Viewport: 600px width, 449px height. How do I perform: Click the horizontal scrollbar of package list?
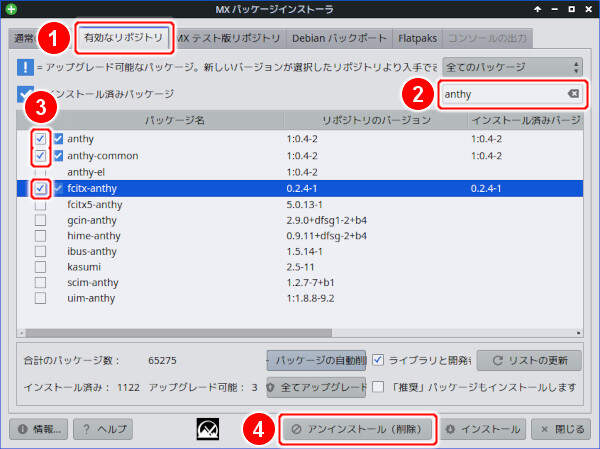point(178,333)
